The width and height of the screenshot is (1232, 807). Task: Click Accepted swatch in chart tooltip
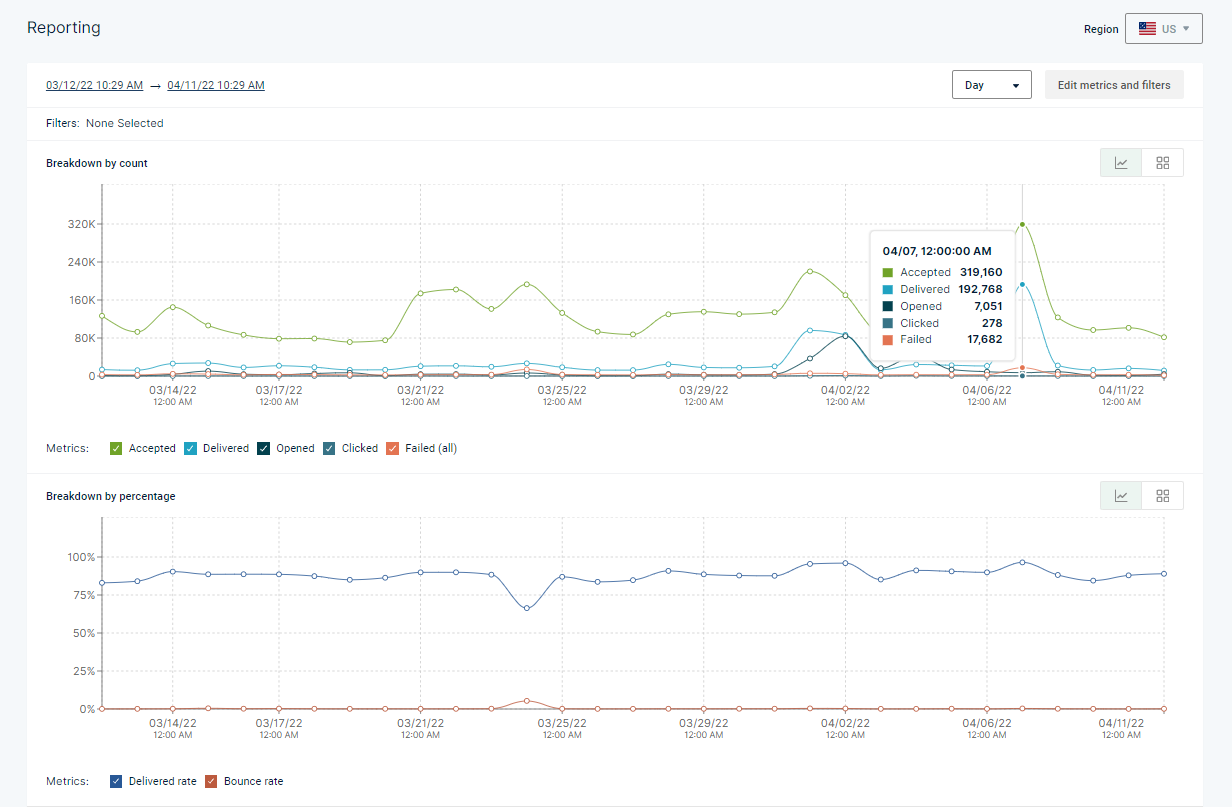888,272
